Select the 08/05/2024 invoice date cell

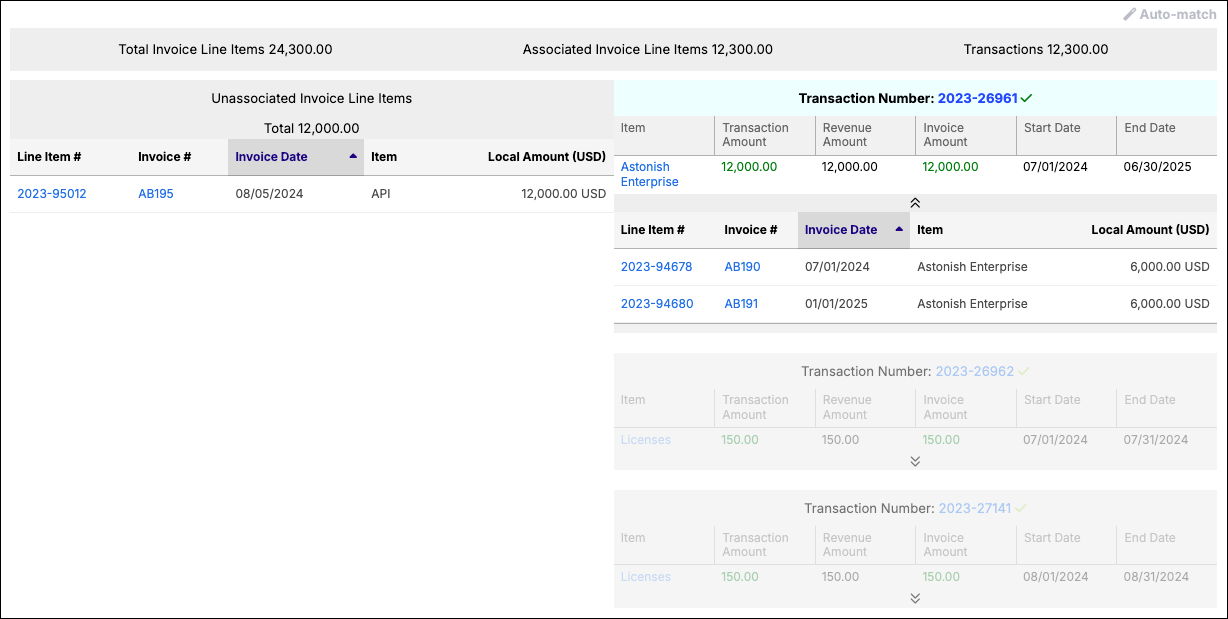click(x=269, y=194)
